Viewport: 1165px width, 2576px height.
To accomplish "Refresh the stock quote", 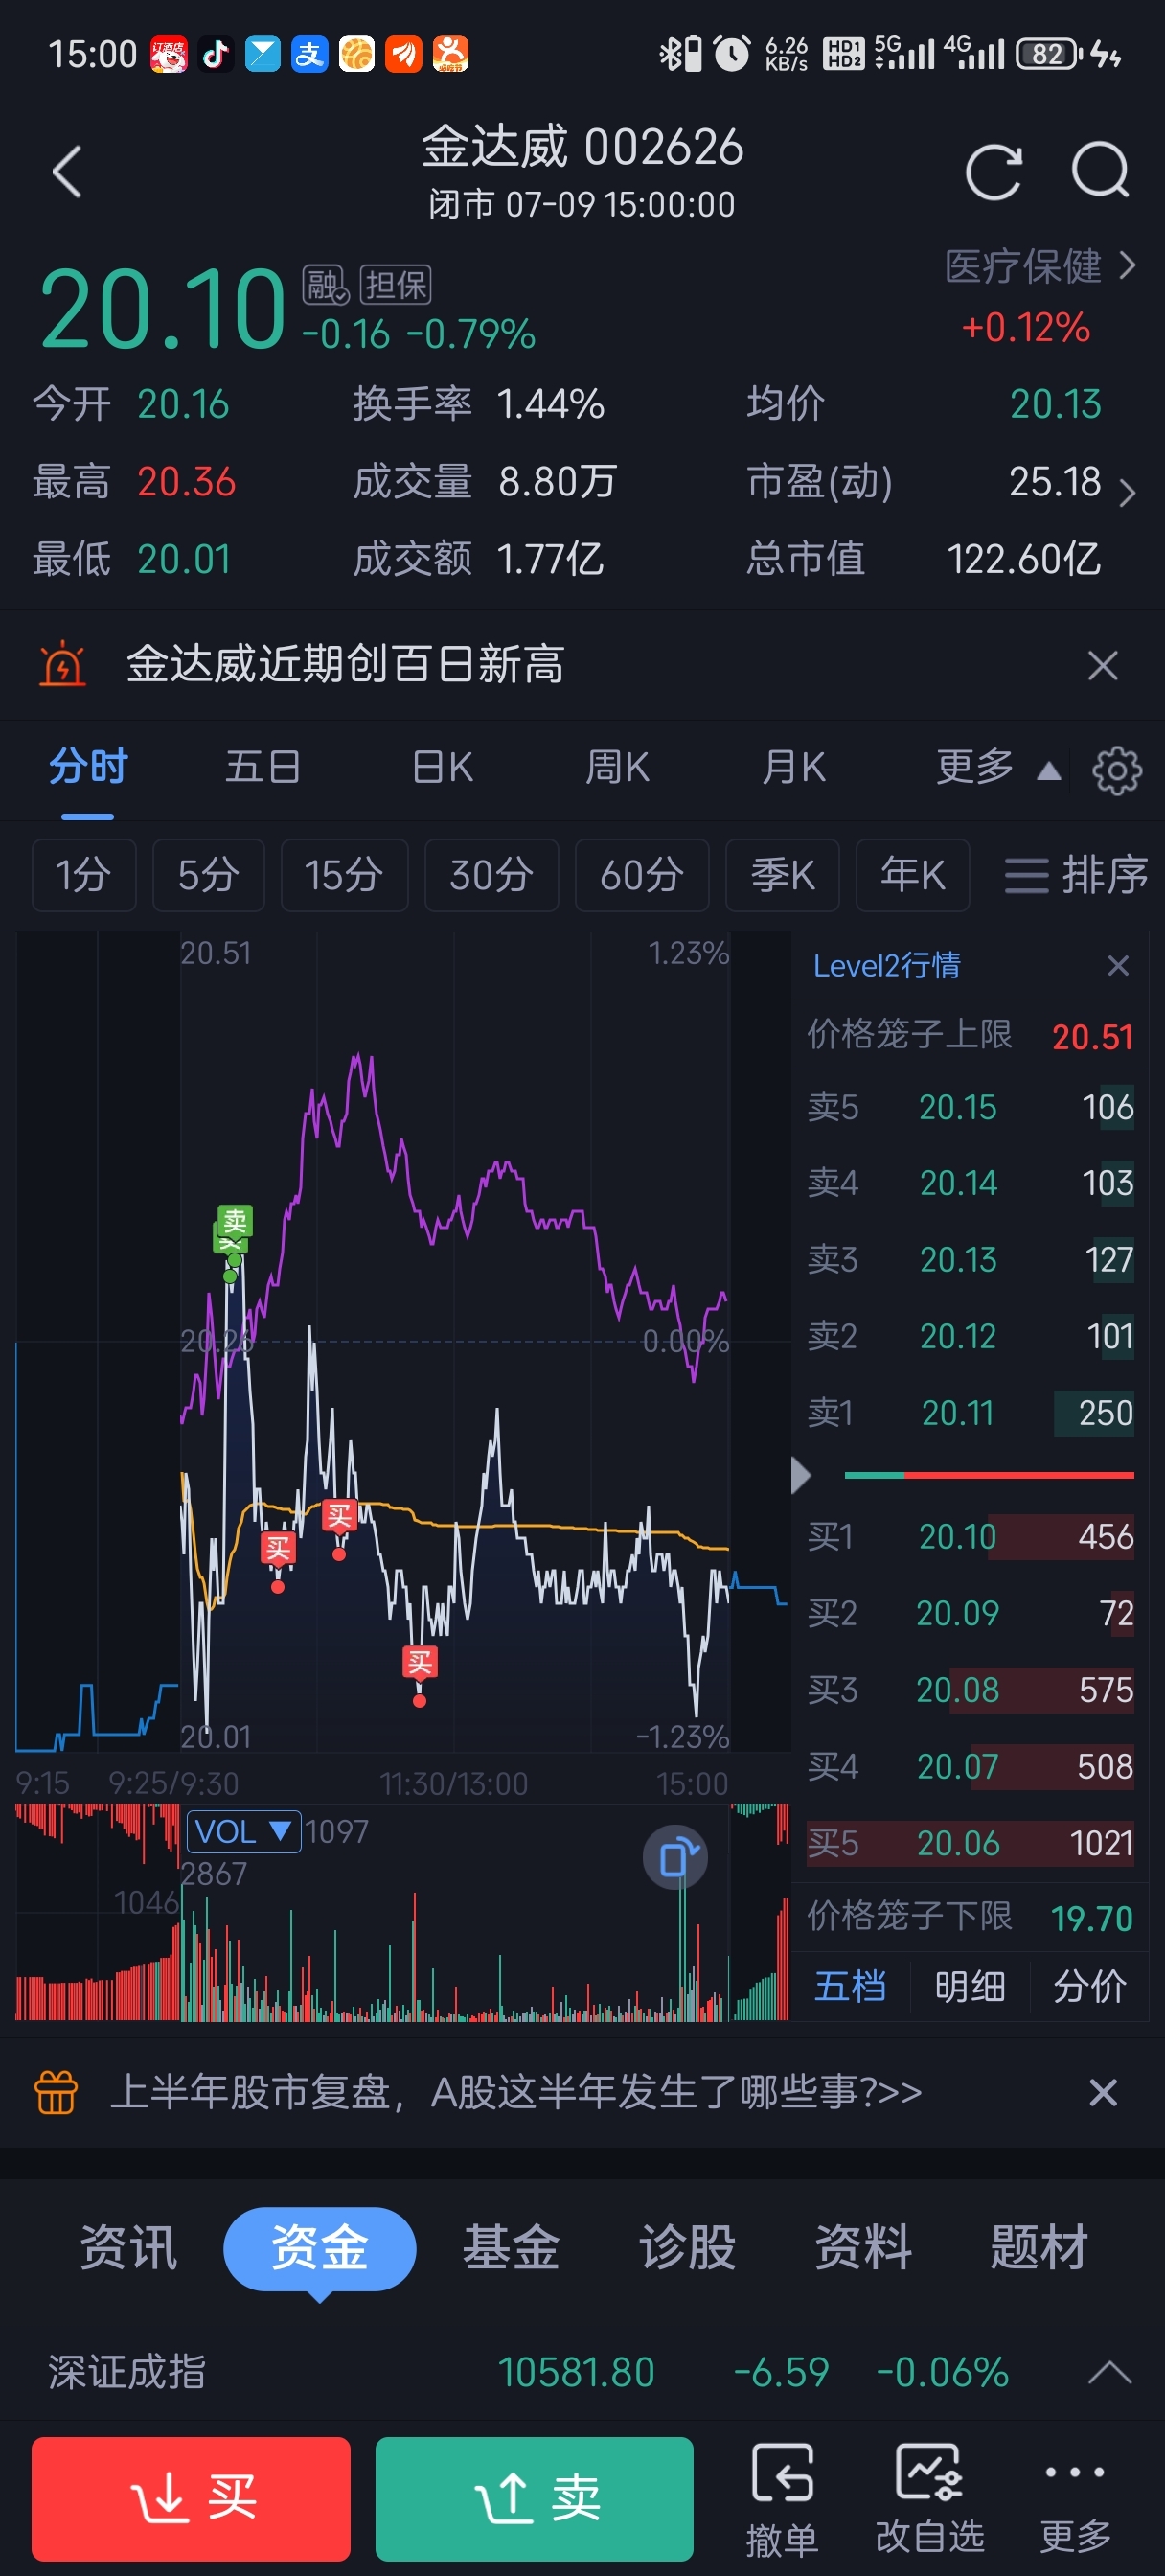I will (993, 172).
